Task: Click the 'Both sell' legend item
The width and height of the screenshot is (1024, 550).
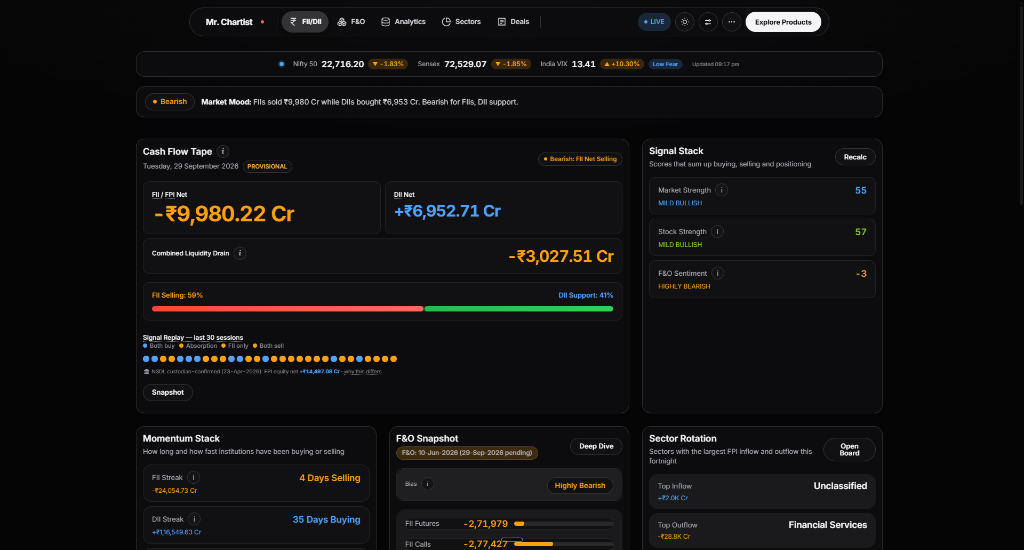Action: point(268,346)
